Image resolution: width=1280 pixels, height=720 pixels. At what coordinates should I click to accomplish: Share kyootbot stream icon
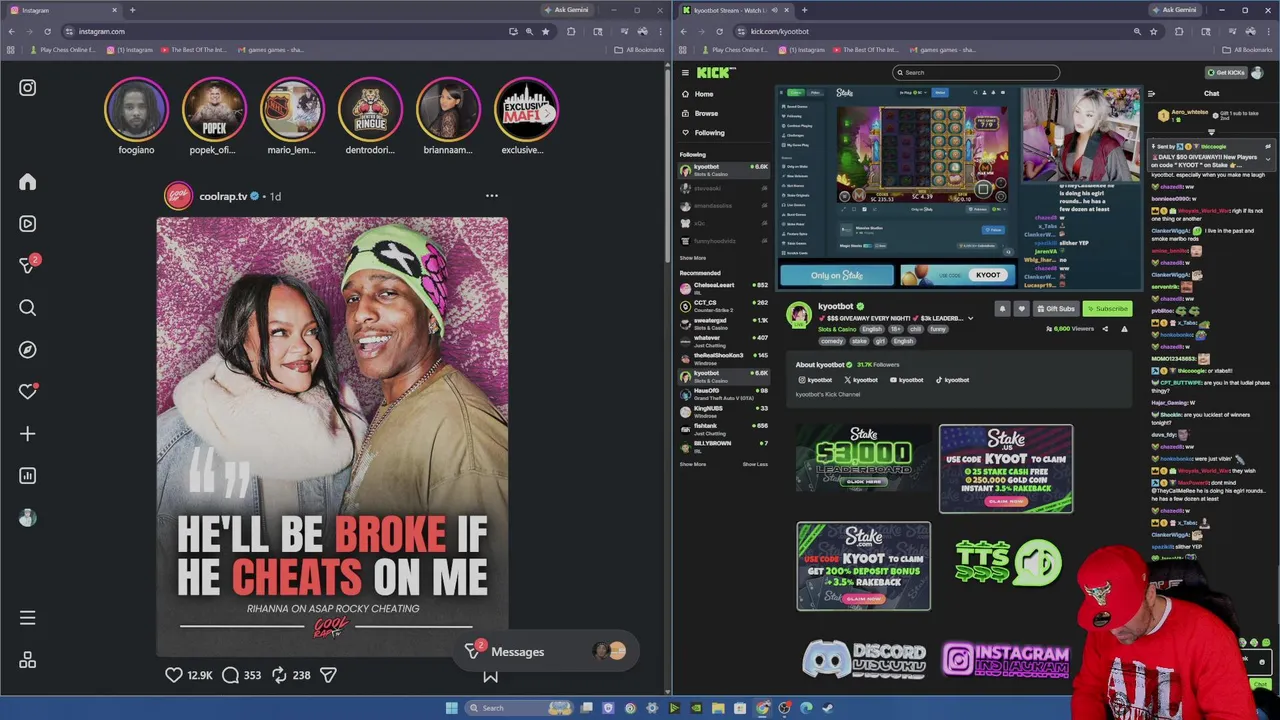pos(1105,329)
